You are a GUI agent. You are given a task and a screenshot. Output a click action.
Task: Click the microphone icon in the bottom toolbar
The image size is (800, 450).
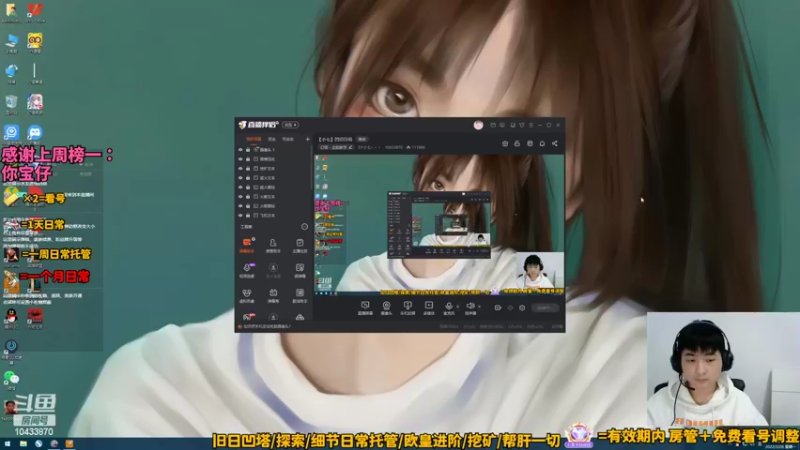click(448, 307)
